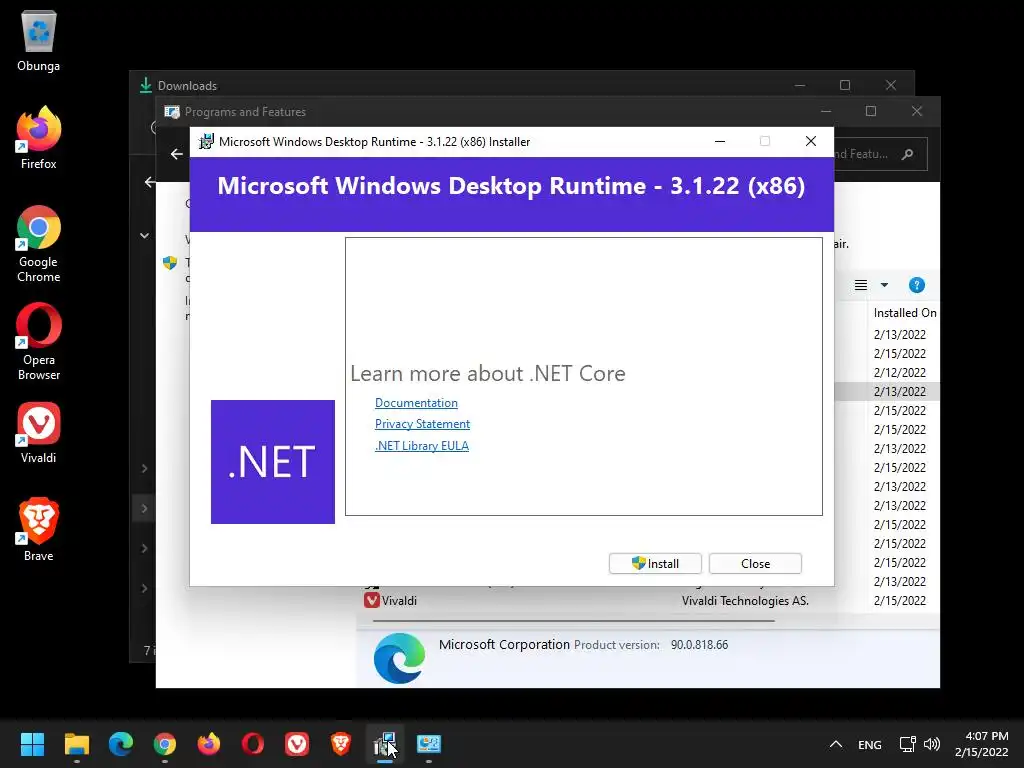Switch to Chrome in the taskbar
The width and height of the screenshot is (1024, 768).
point(165,744)
